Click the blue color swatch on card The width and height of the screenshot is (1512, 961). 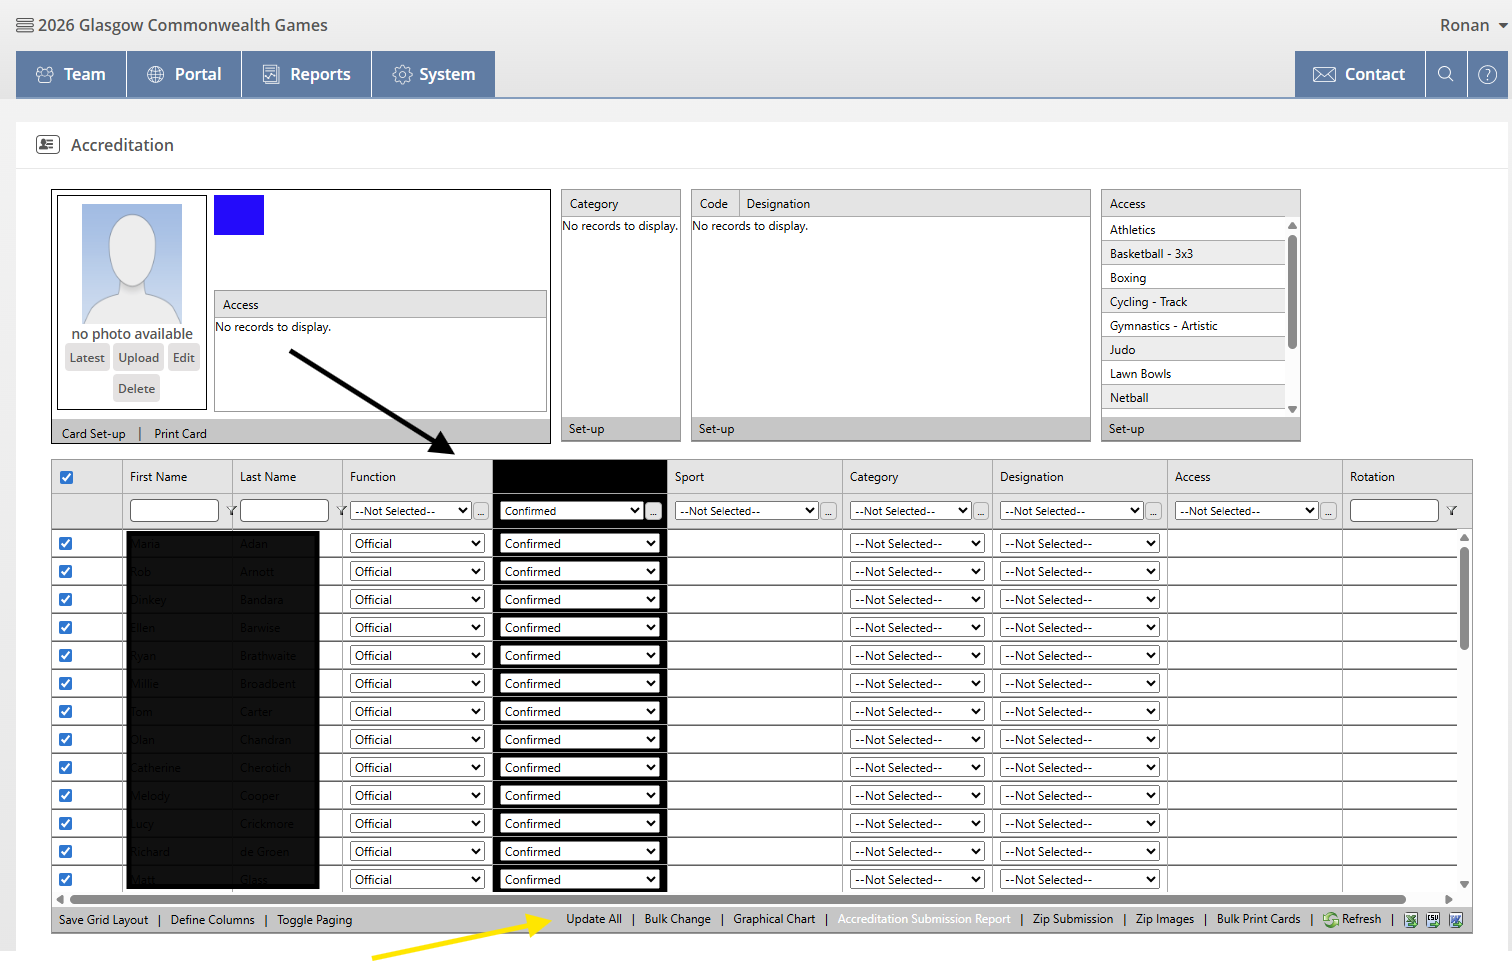(239, 215)
